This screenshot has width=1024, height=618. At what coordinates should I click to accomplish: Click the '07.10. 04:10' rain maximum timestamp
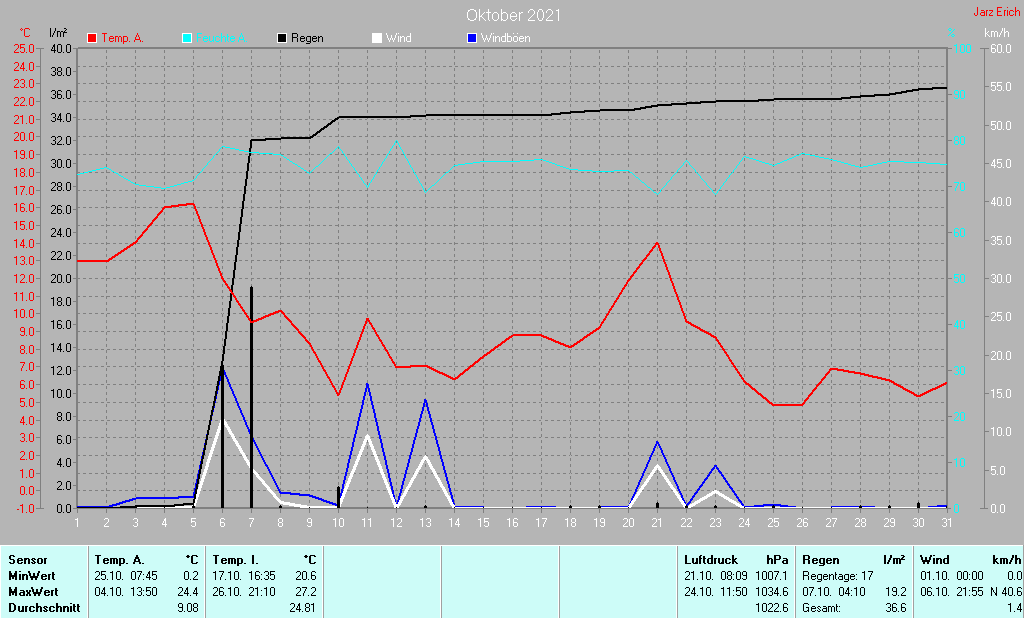[x=834, y=592]
